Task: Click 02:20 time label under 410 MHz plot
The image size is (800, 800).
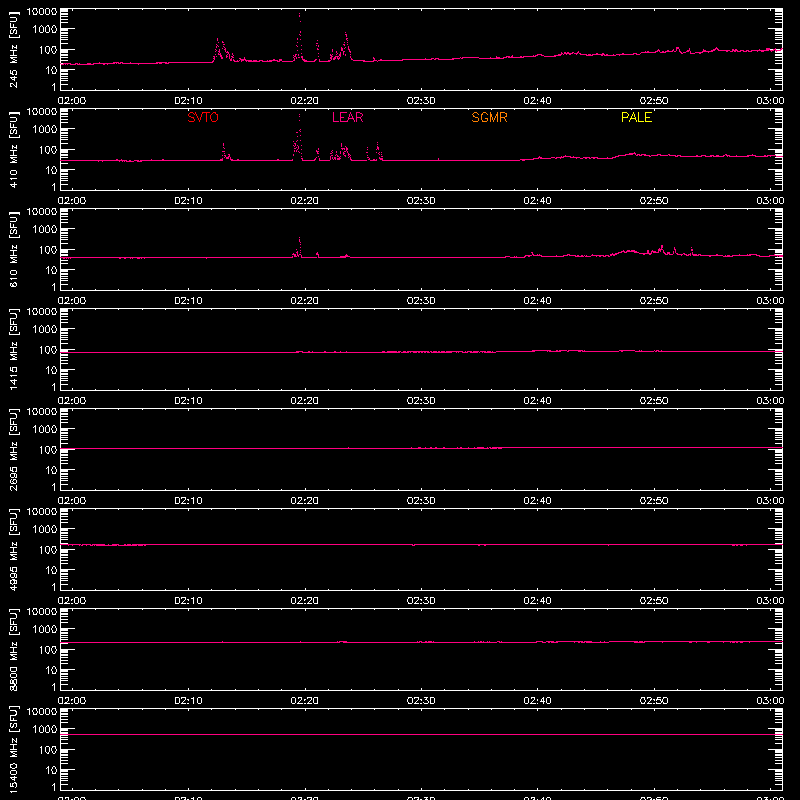Action: pos(305,201)
